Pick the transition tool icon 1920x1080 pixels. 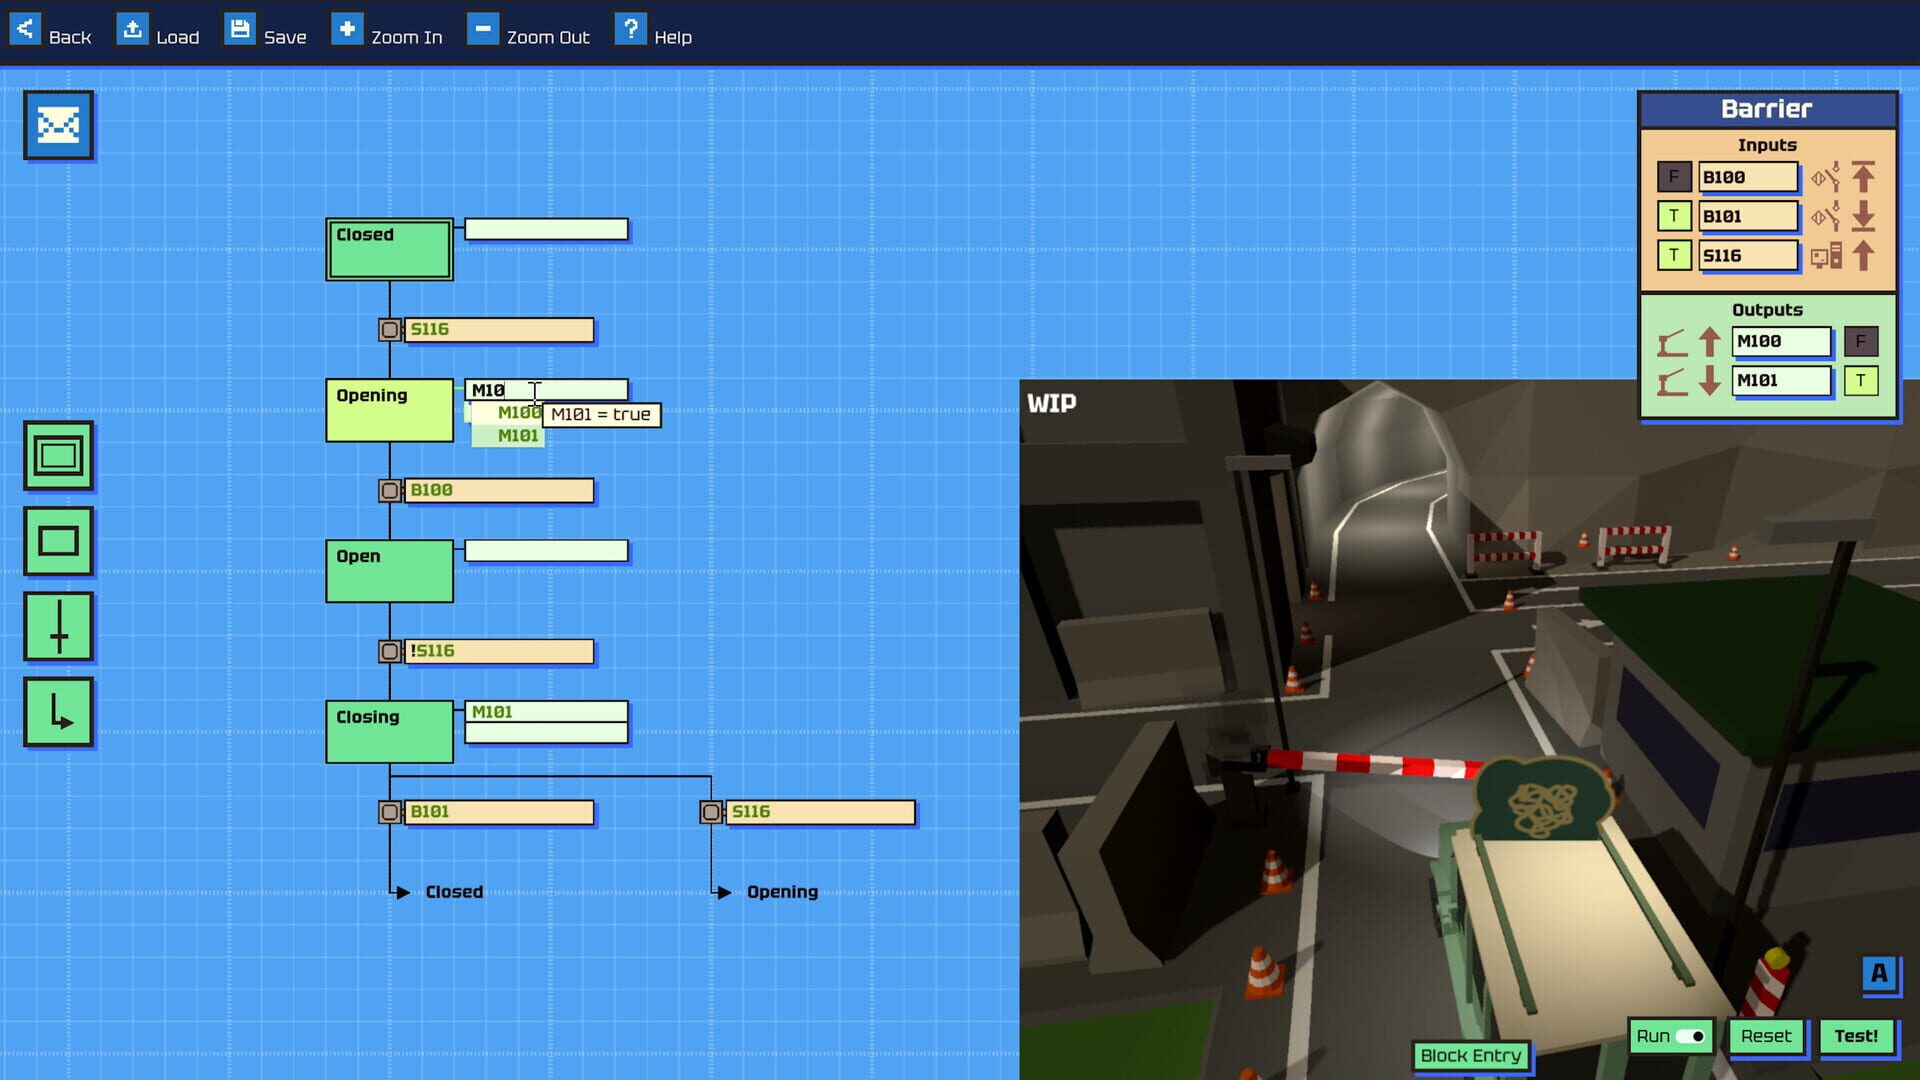pyautogui.click(x=58, y=627)
